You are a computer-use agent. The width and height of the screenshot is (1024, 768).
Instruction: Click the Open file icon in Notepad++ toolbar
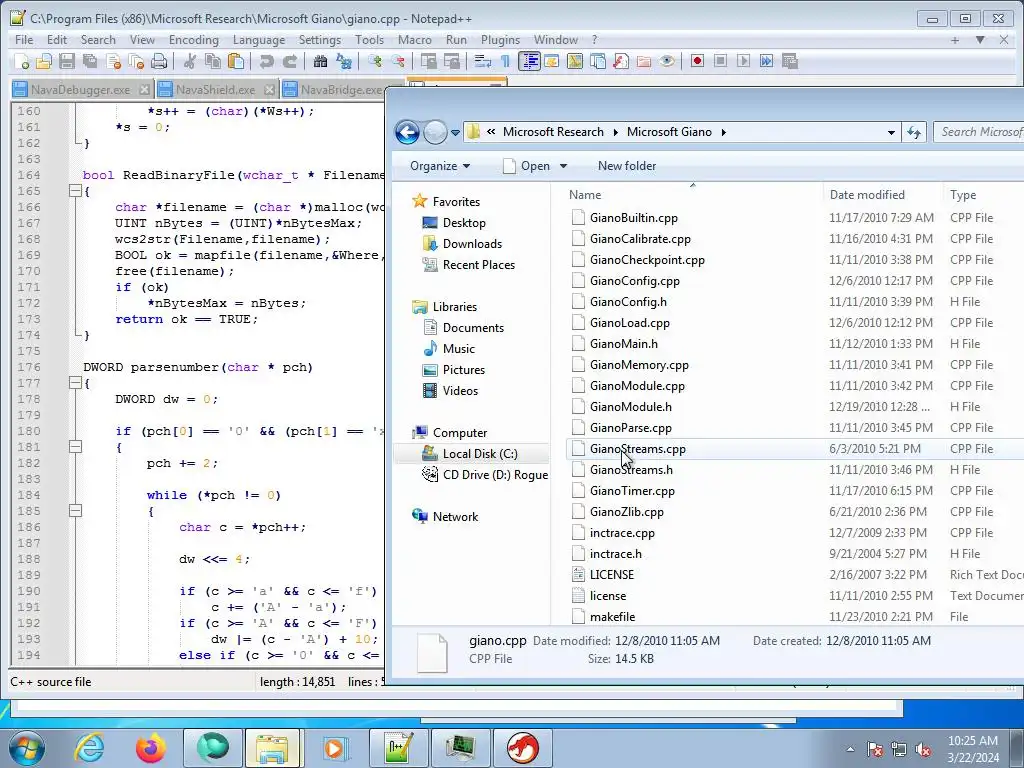click(44, 61)
